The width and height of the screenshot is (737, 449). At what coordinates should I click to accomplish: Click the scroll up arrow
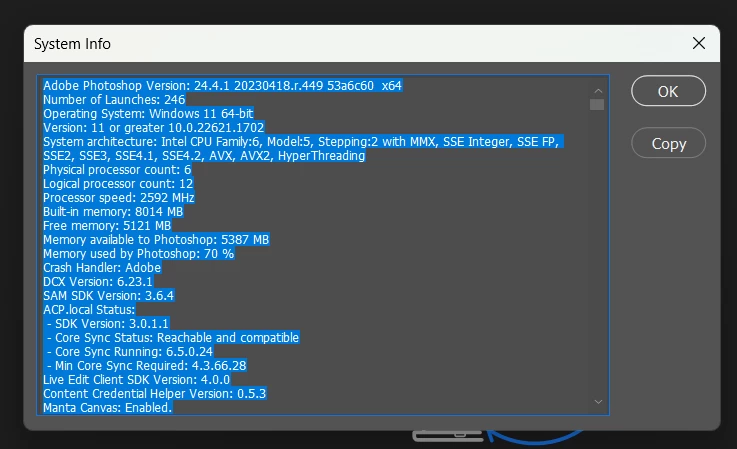pos(598,91)
